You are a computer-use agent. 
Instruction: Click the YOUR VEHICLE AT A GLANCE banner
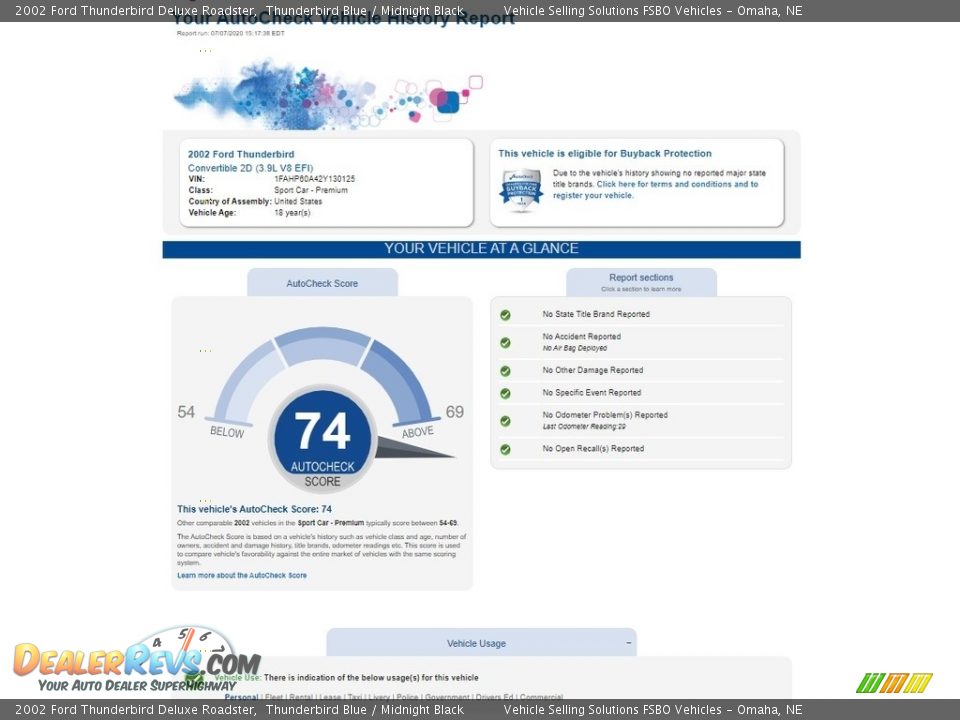pyautogui.click(x=481, y=249)
